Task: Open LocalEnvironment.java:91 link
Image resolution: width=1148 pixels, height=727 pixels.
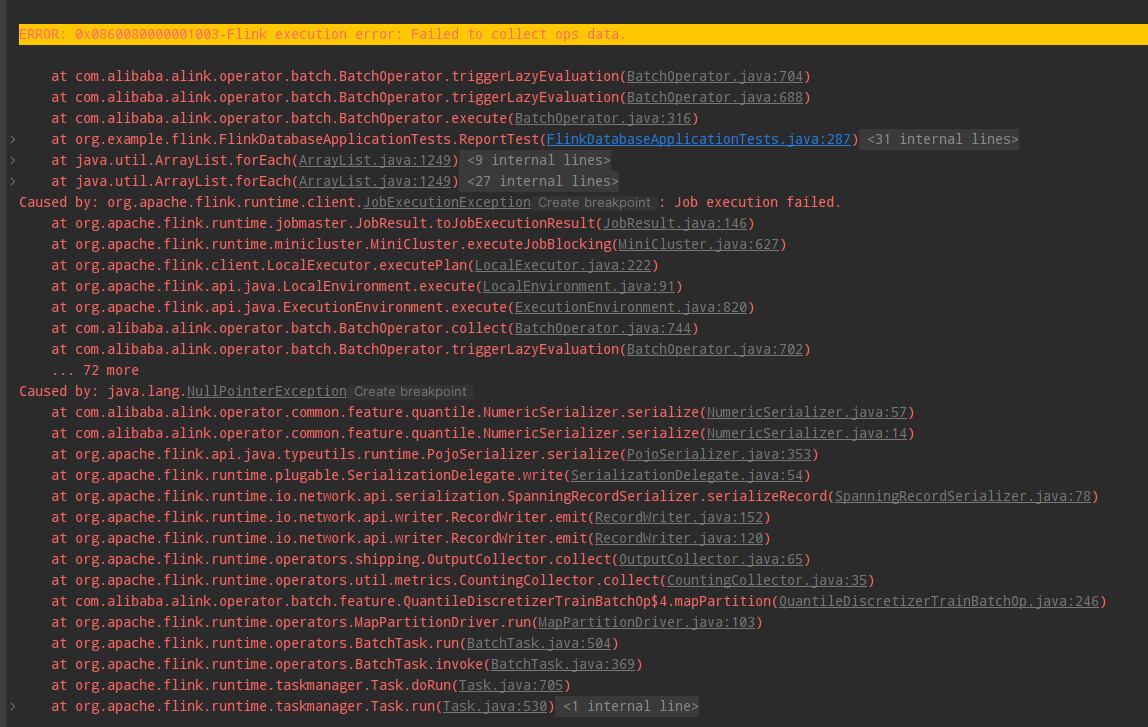Action: (x=578, y=286)
